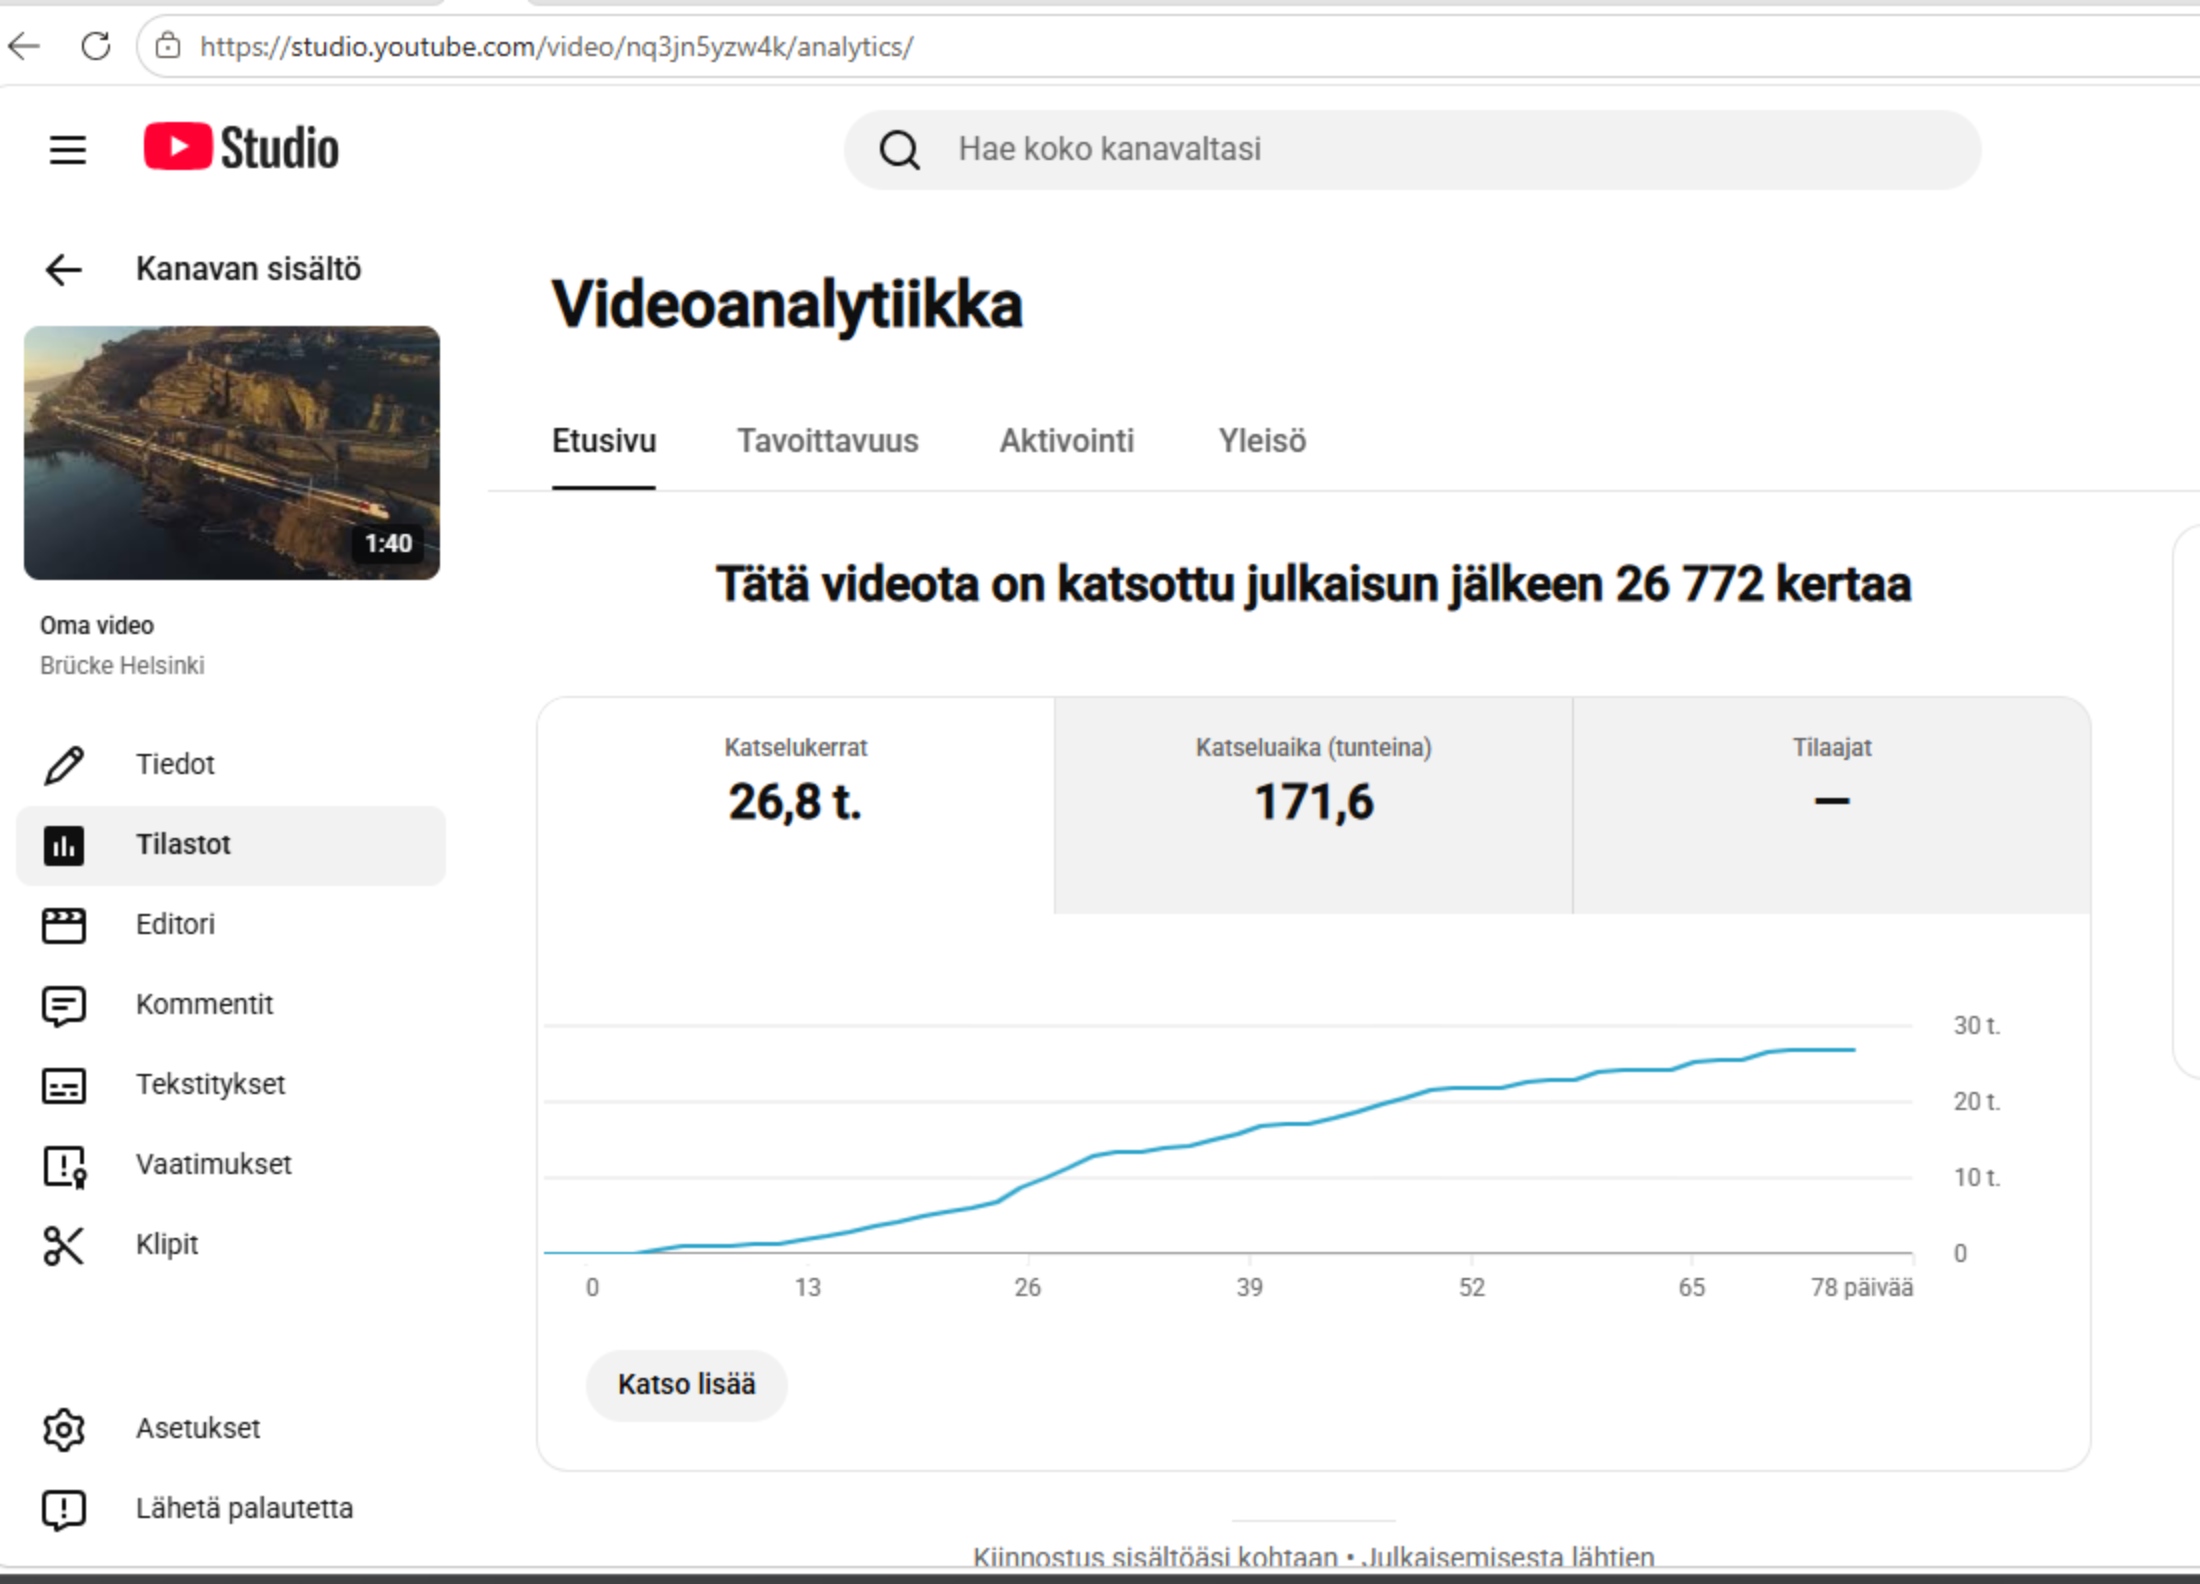This screenshot has height=1584, width=2200.
Task: Switch to the Aktivointi tab
Action: click(1067, 441)
